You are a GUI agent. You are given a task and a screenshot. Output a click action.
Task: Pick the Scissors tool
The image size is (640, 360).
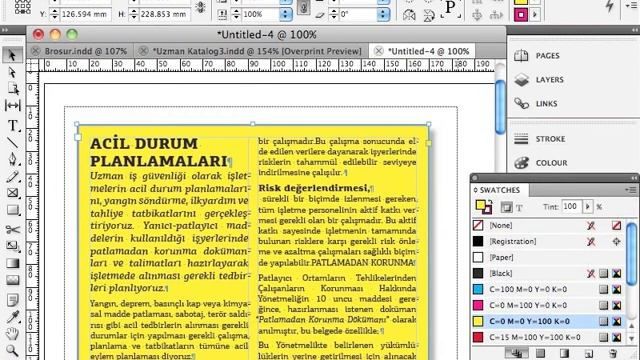(x=12, y=229)
